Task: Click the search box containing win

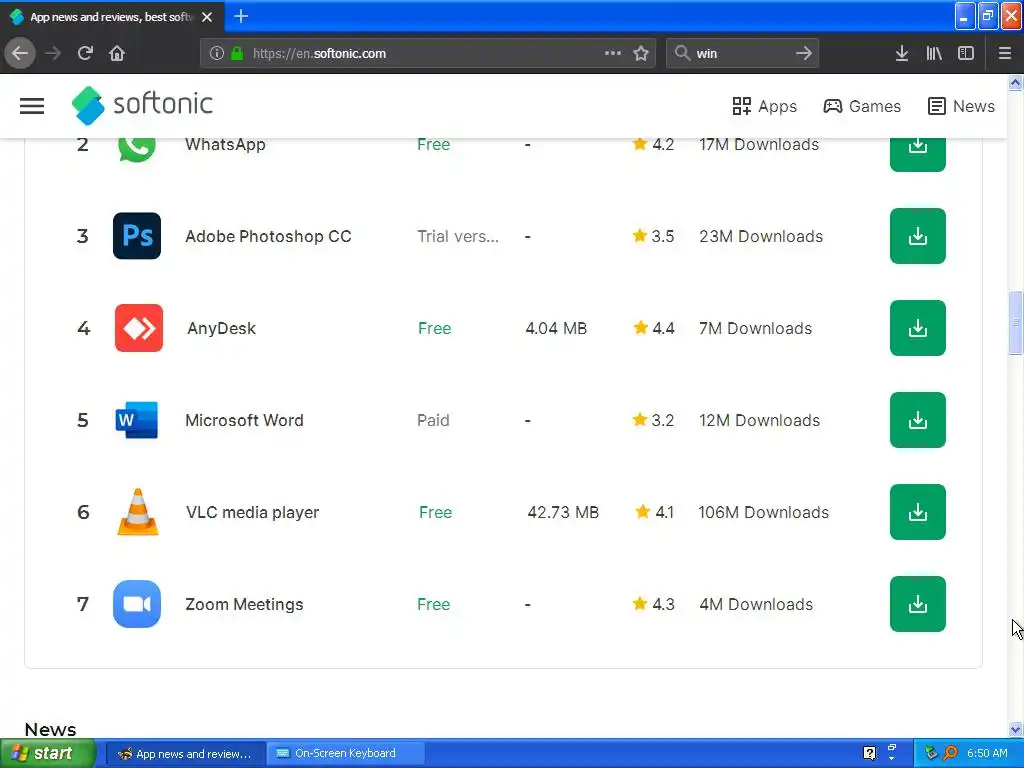Action: 741,54
